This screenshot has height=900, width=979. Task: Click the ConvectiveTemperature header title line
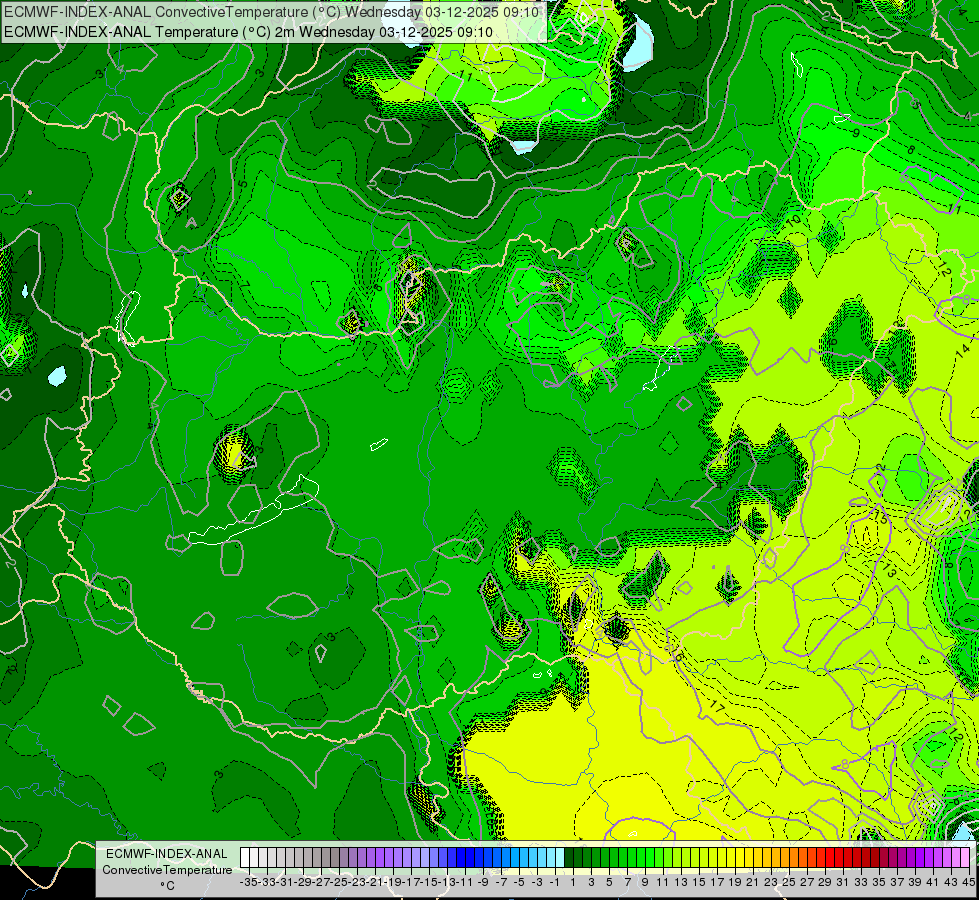point(272,12)
